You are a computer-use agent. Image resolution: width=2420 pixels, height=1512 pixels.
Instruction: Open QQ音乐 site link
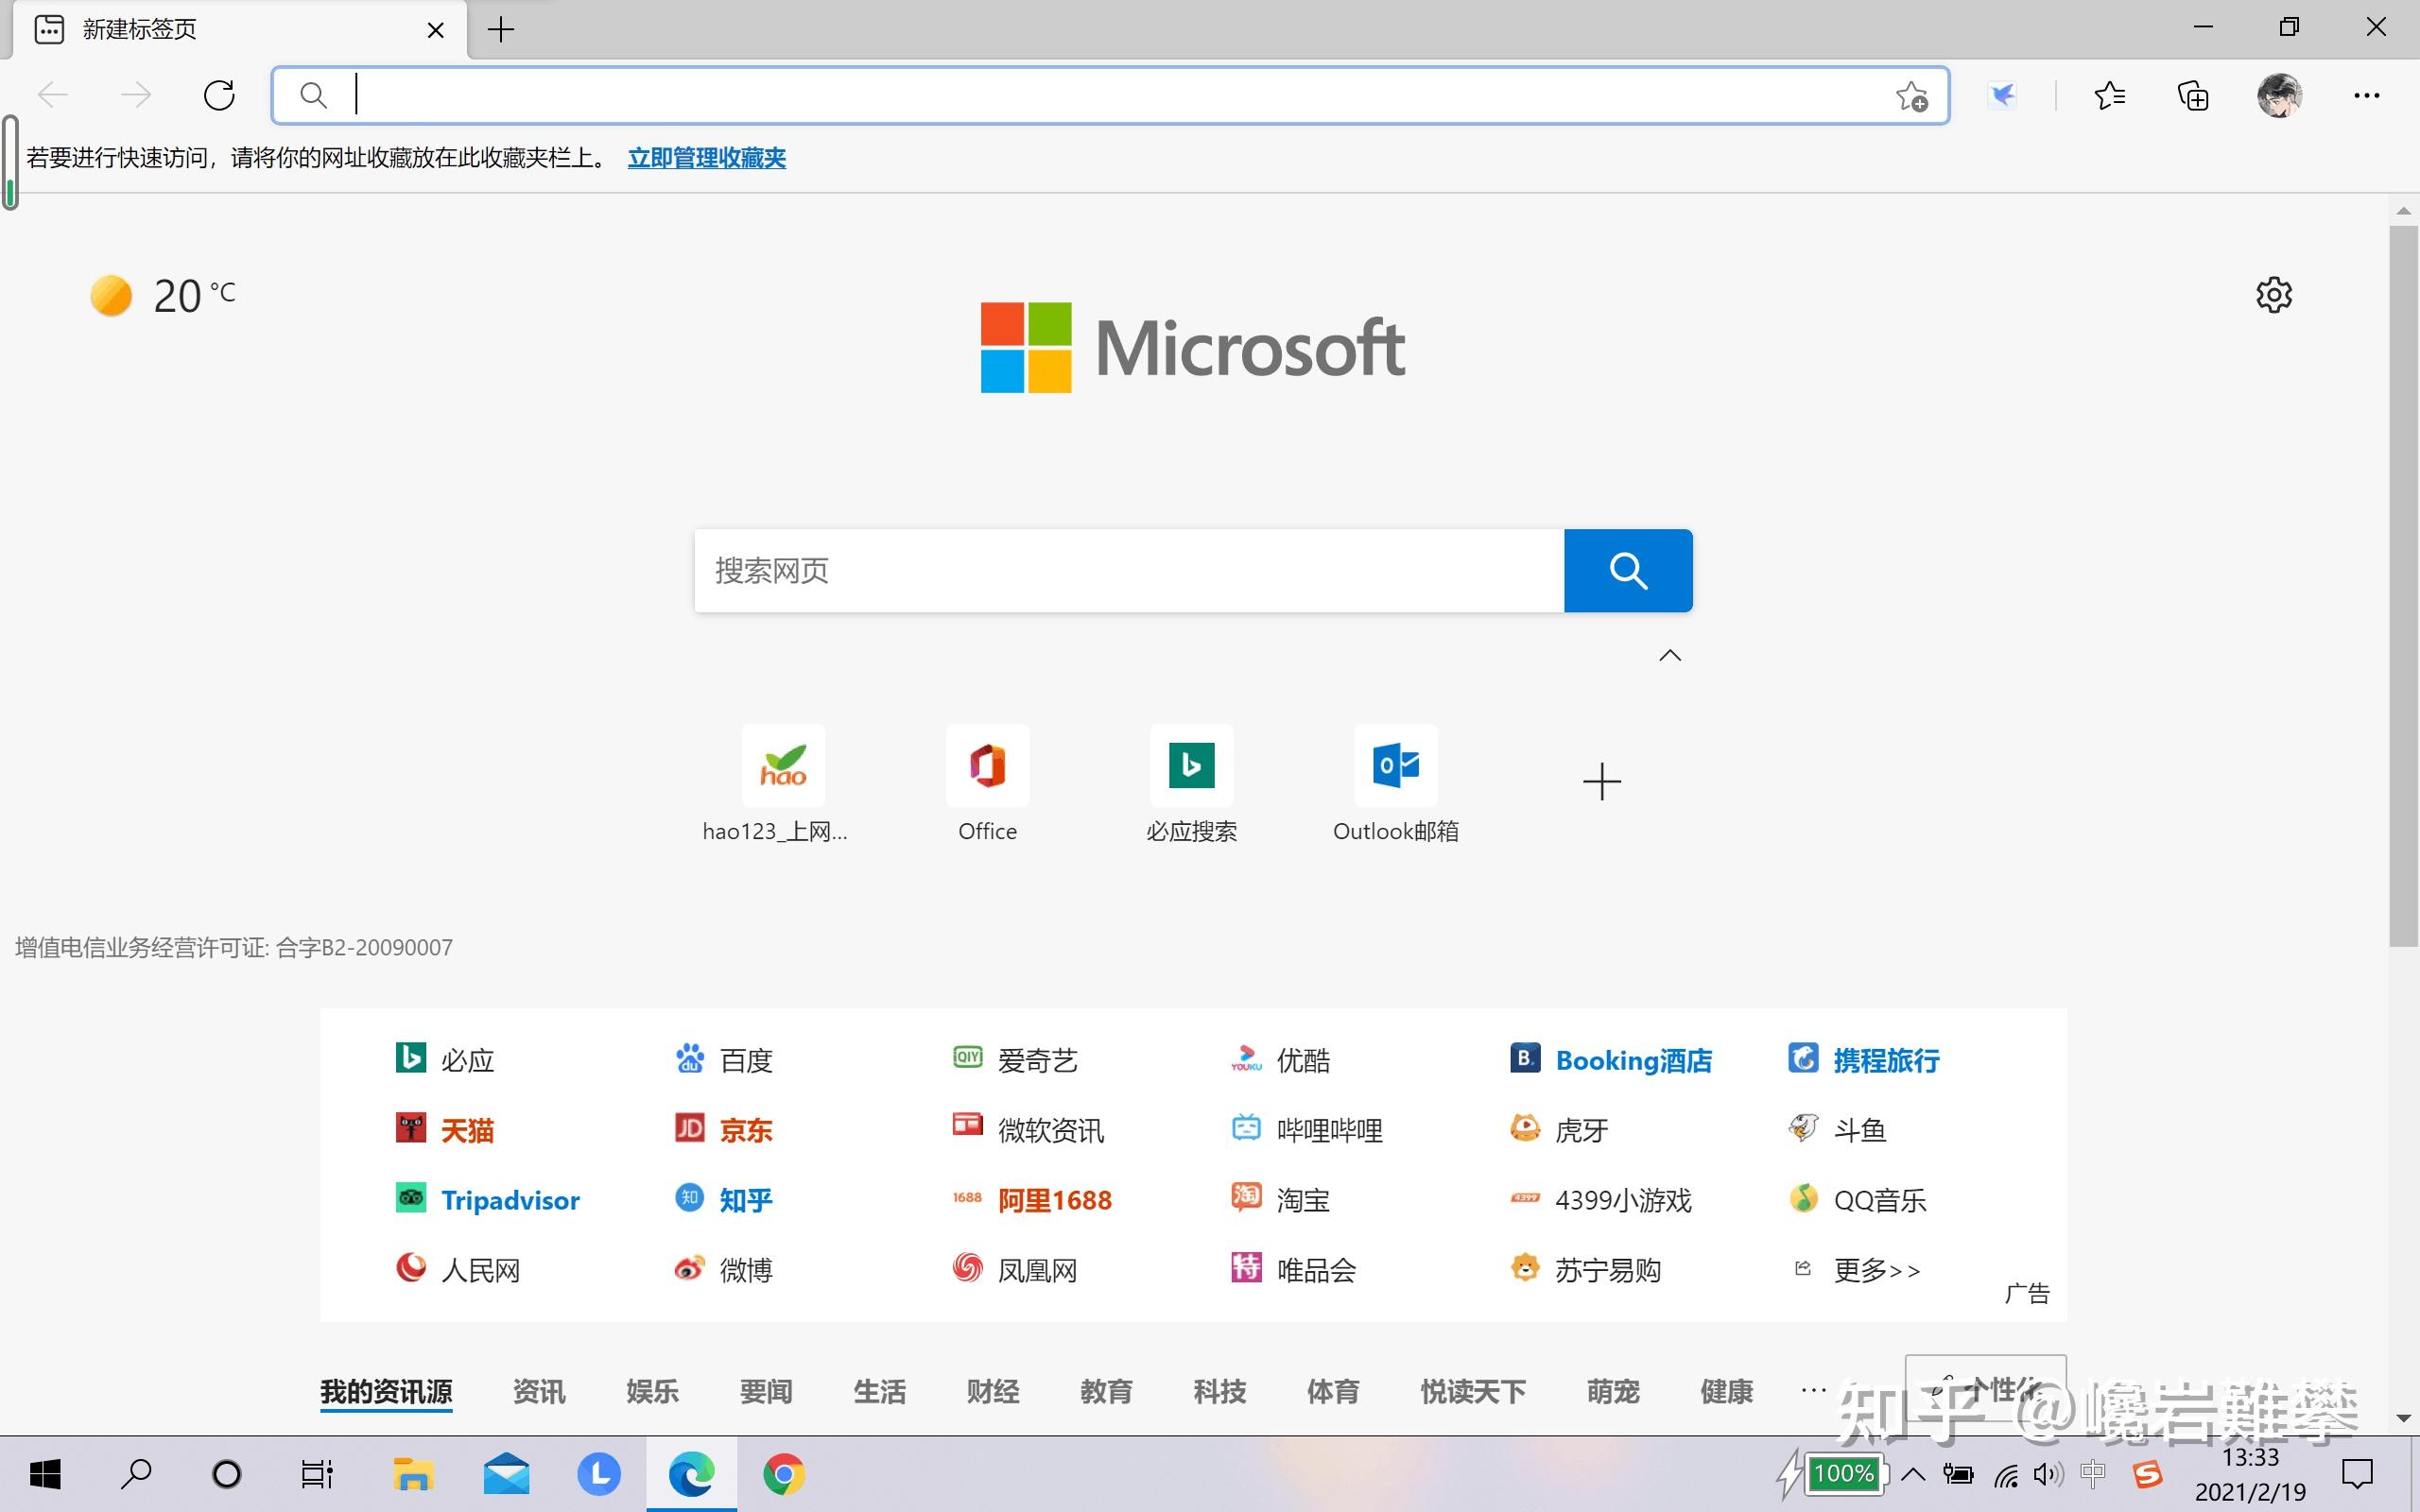pos(1858,1200)
